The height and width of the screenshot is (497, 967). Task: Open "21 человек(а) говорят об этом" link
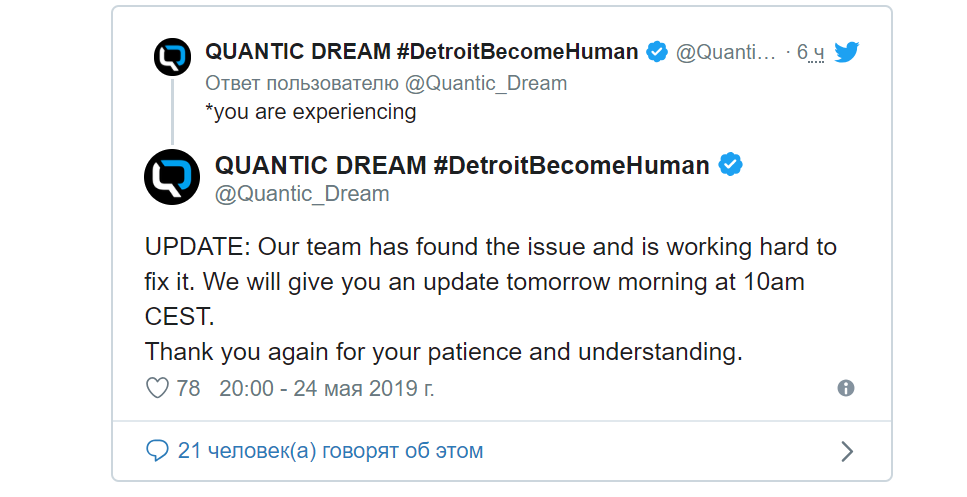pyautogui.click(x=330, y=451)
